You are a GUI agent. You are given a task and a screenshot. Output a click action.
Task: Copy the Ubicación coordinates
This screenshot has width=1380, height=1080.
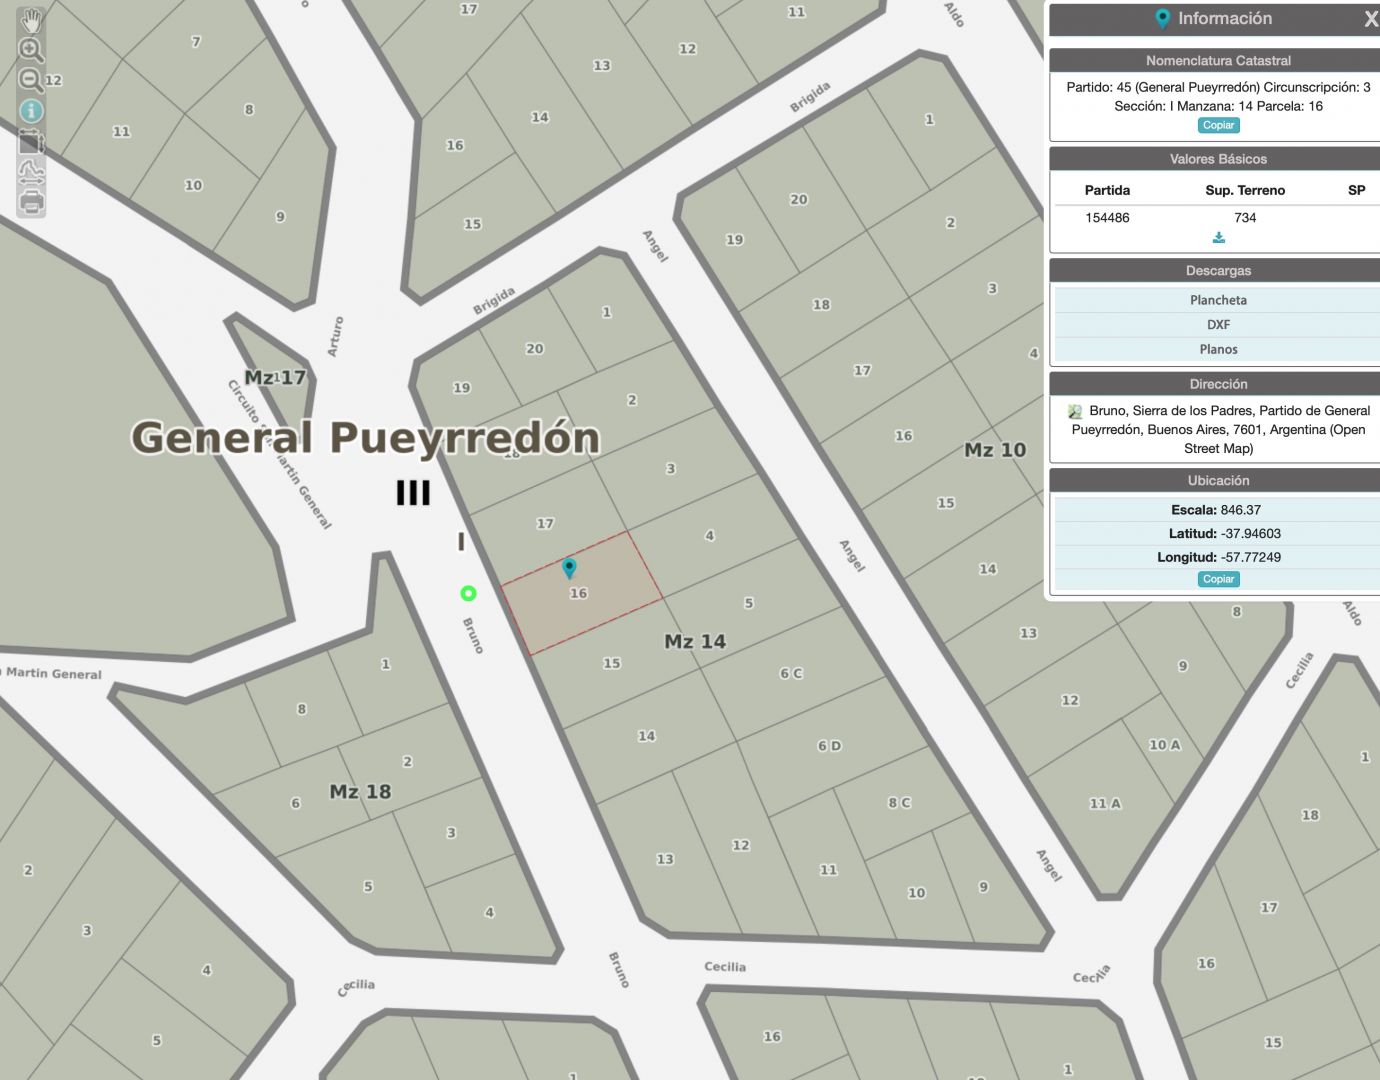[x=1218, y=579]
